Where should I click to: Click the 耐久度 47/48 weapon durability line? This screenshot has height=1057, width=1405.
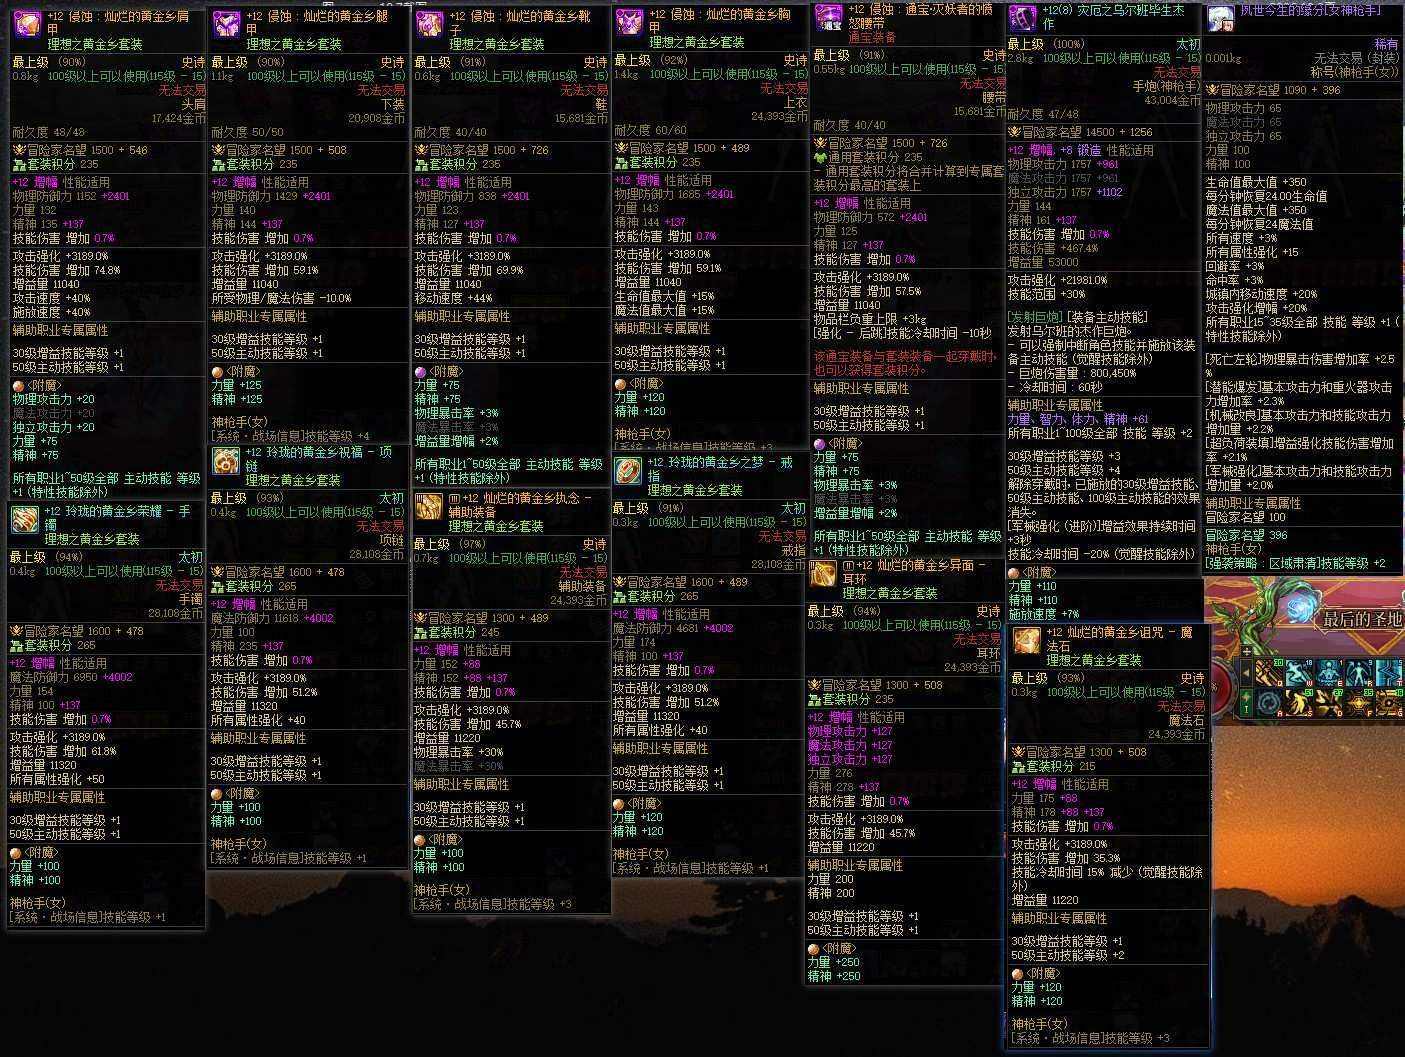pos(1044,114)
